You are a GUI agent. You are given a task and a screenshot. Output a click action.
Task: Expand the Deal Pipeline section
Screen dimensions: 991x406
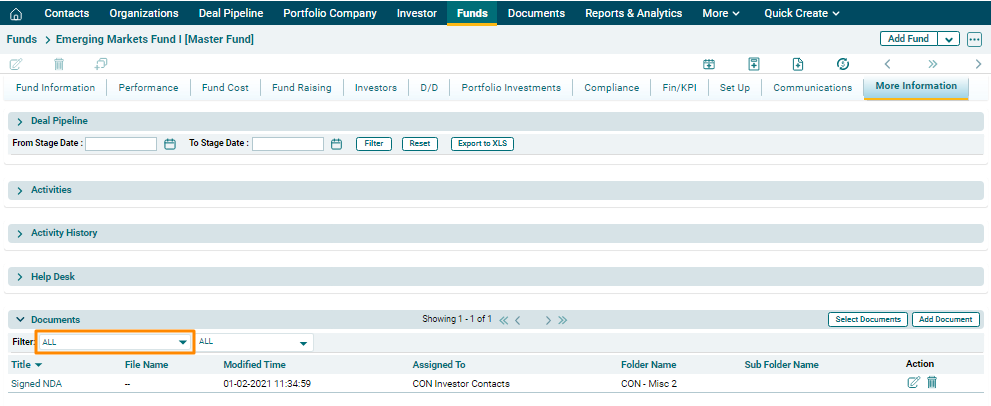pyautogui.click(x=20, y=121)
